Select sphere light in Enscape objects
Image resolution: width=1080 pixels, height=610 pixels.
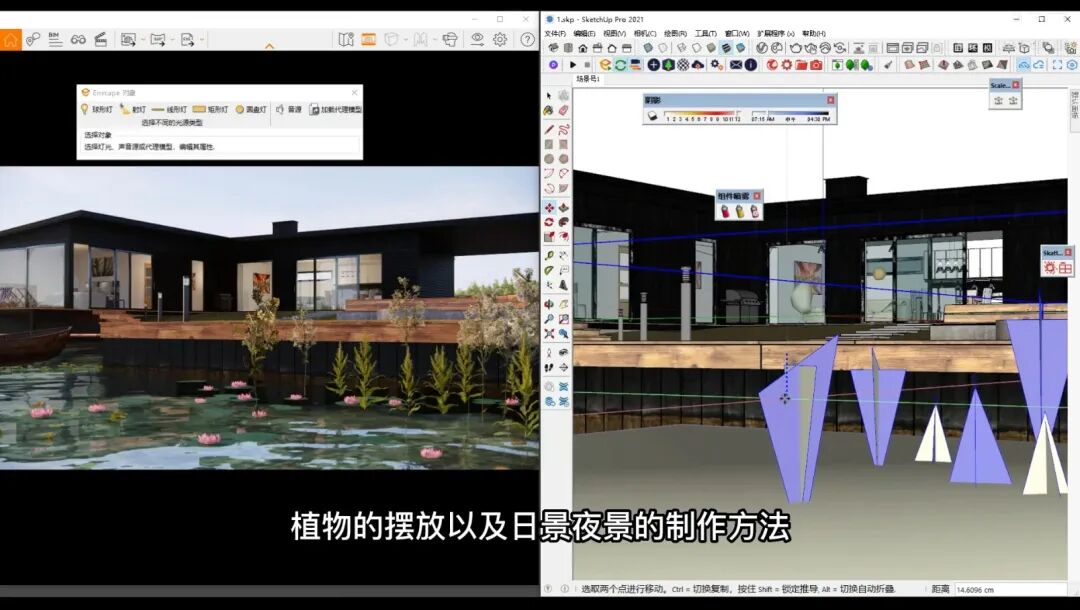96,109
